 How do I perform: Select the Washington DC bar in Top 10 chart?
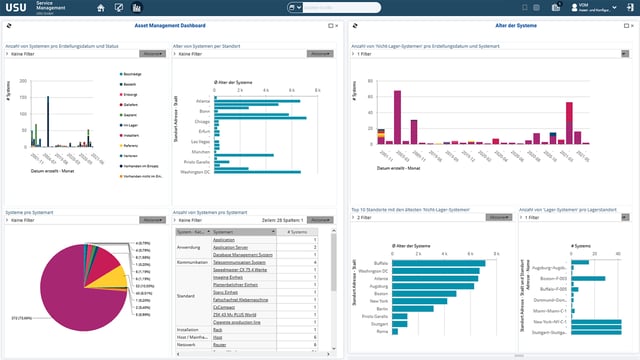click(x=436, y=271)
